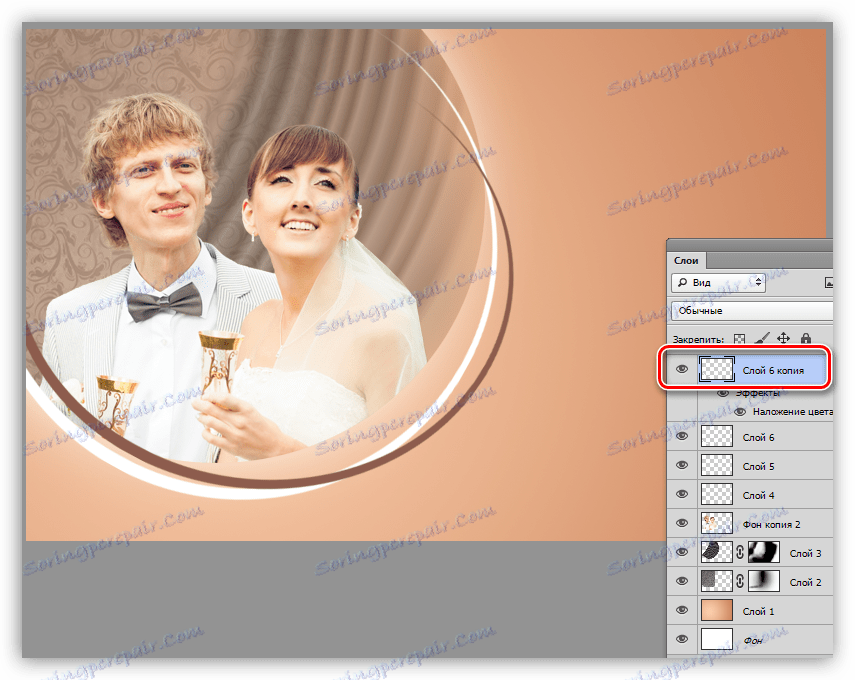Lock all padlock icon
Viewport: 855px width, 680px height.
point(805,339)
